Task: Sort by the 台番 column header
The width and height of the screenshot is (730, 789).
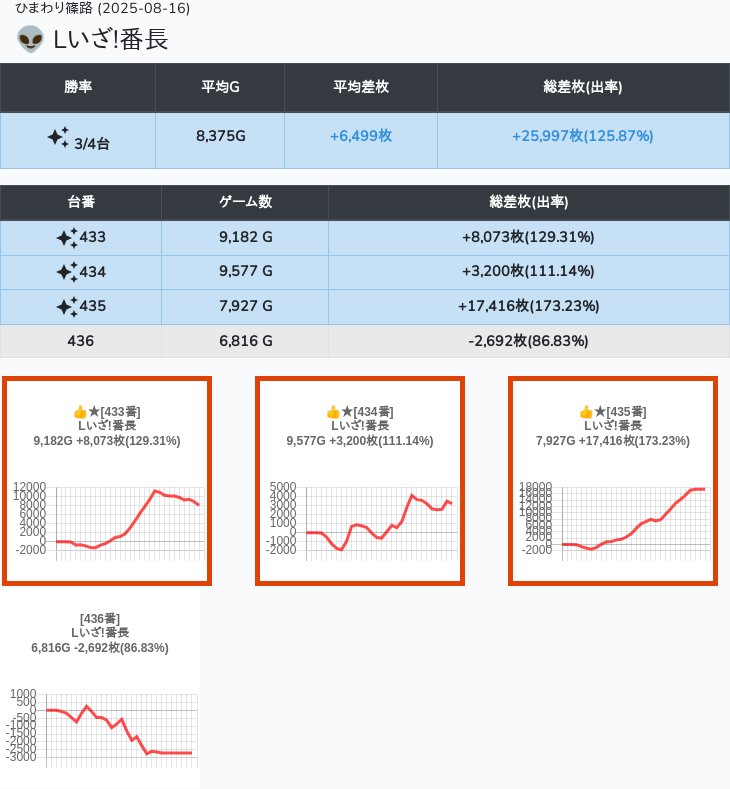Action: pyautogui.click(x=81, y=202)
